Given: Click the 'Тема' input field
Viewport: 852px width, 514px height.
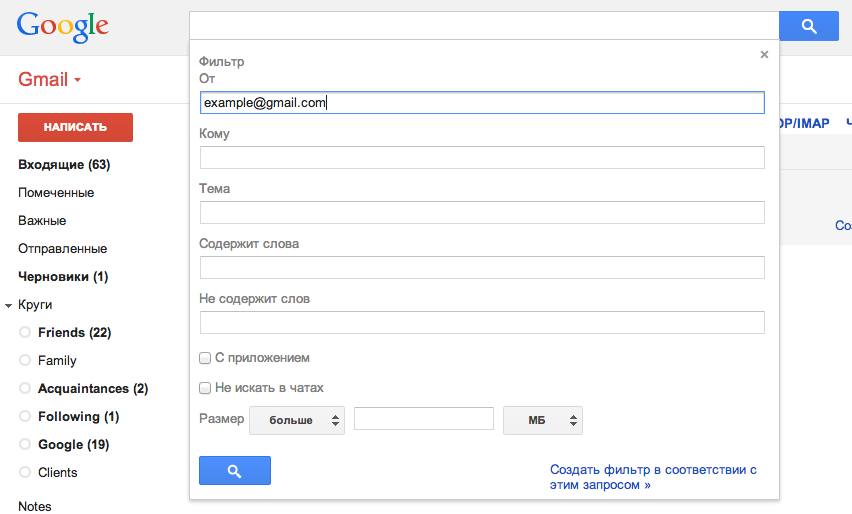Looking at the screenshot, I should pos(482,213).
